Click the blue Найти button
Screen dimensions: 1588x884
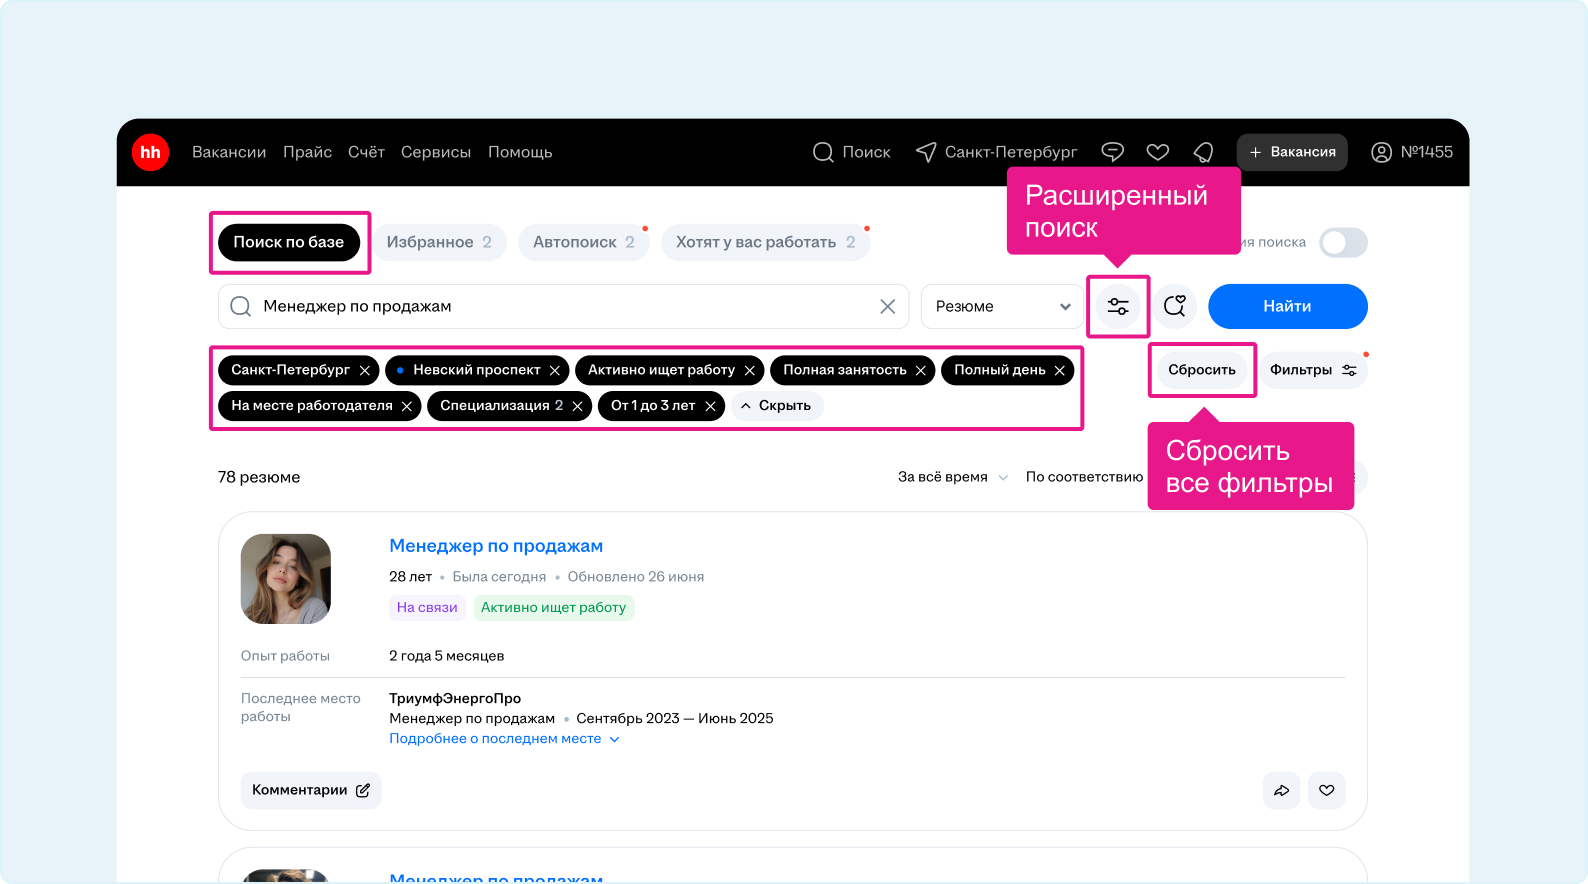[x=1287, y=306]
